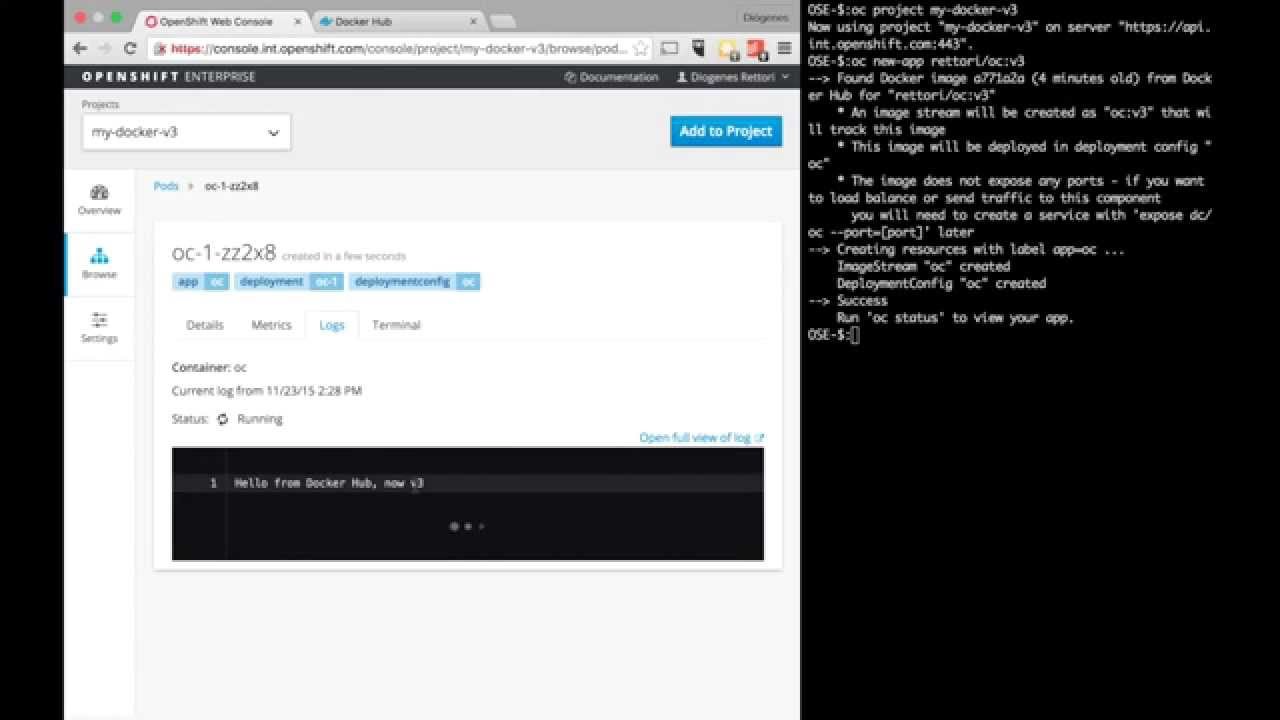Open the Documentation link
Image resolution: width=1280 pixels, height=720 pixels.
tap(611, 77)
